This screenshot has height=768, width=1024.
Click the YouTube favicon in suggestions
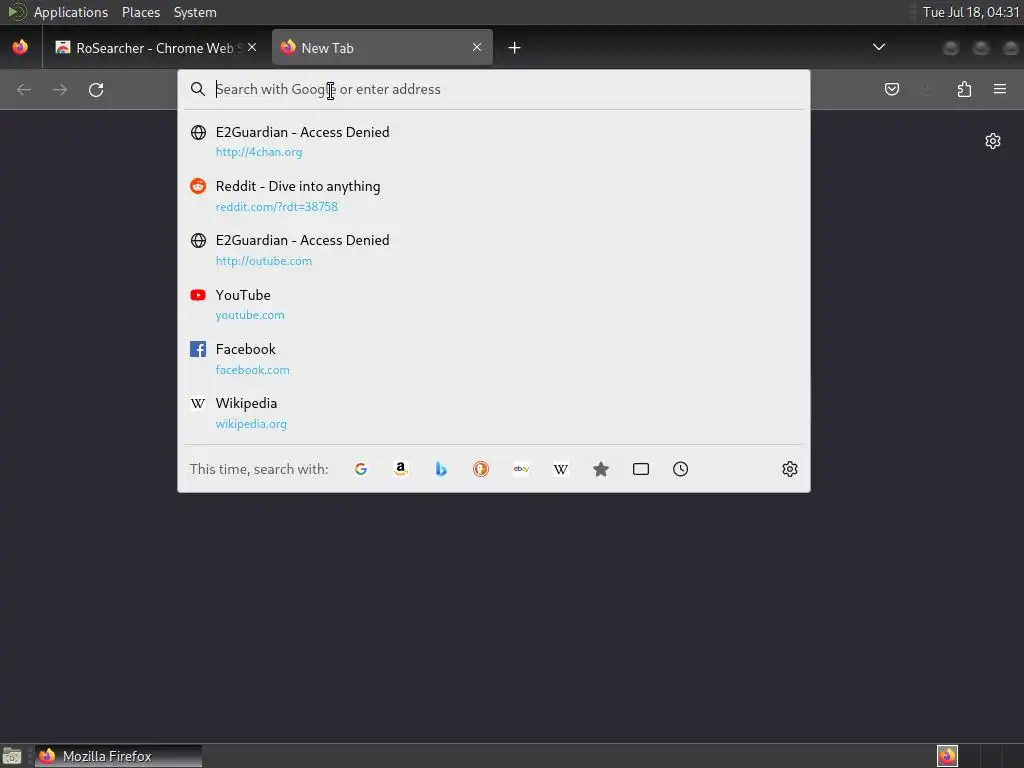click(x=198, y=295)
